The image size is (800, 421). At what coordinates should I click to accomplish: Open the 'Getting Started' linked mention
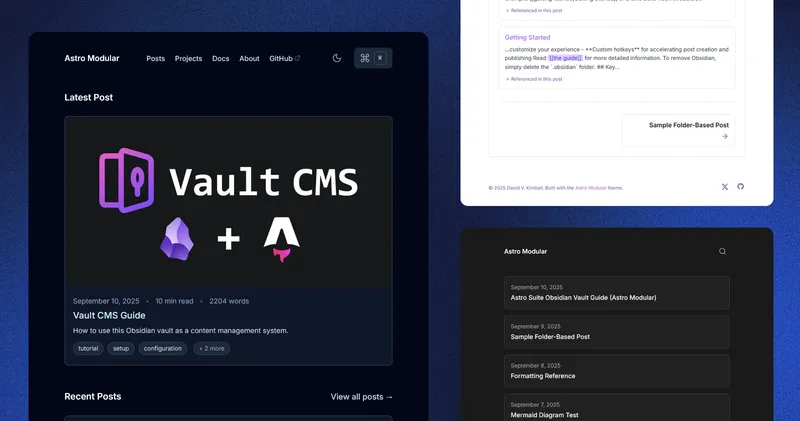click(527, 37)
